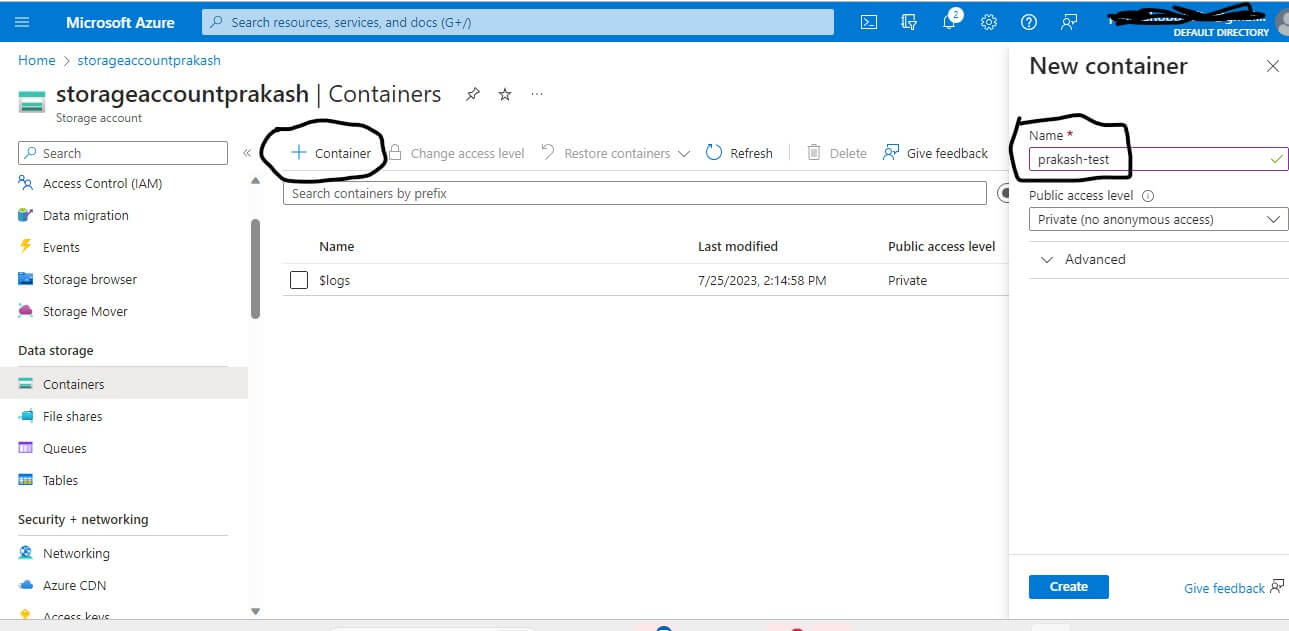Viewport: 1289px width, 631px height.
Task: Click the Access Control (IAM) icon
Action: (x=26, y=183)
